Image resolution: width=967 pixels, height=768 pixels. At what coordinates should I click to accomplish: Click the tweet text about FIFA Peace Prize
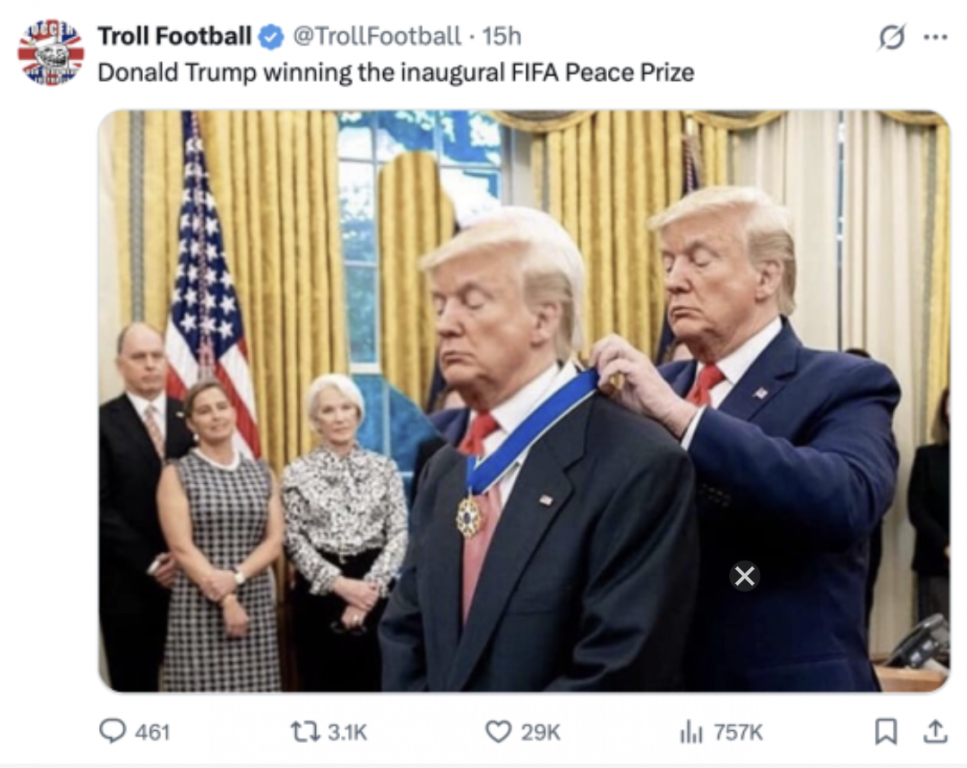point(396,73)
